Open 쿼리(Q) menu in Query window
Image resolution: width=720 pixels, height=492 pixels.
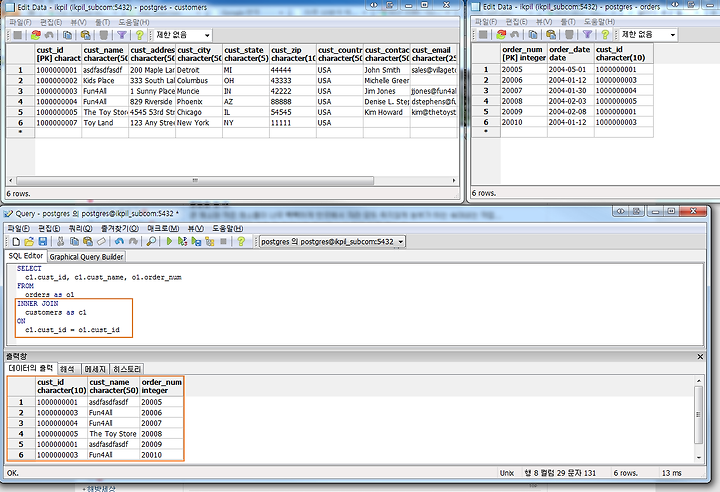80,228
